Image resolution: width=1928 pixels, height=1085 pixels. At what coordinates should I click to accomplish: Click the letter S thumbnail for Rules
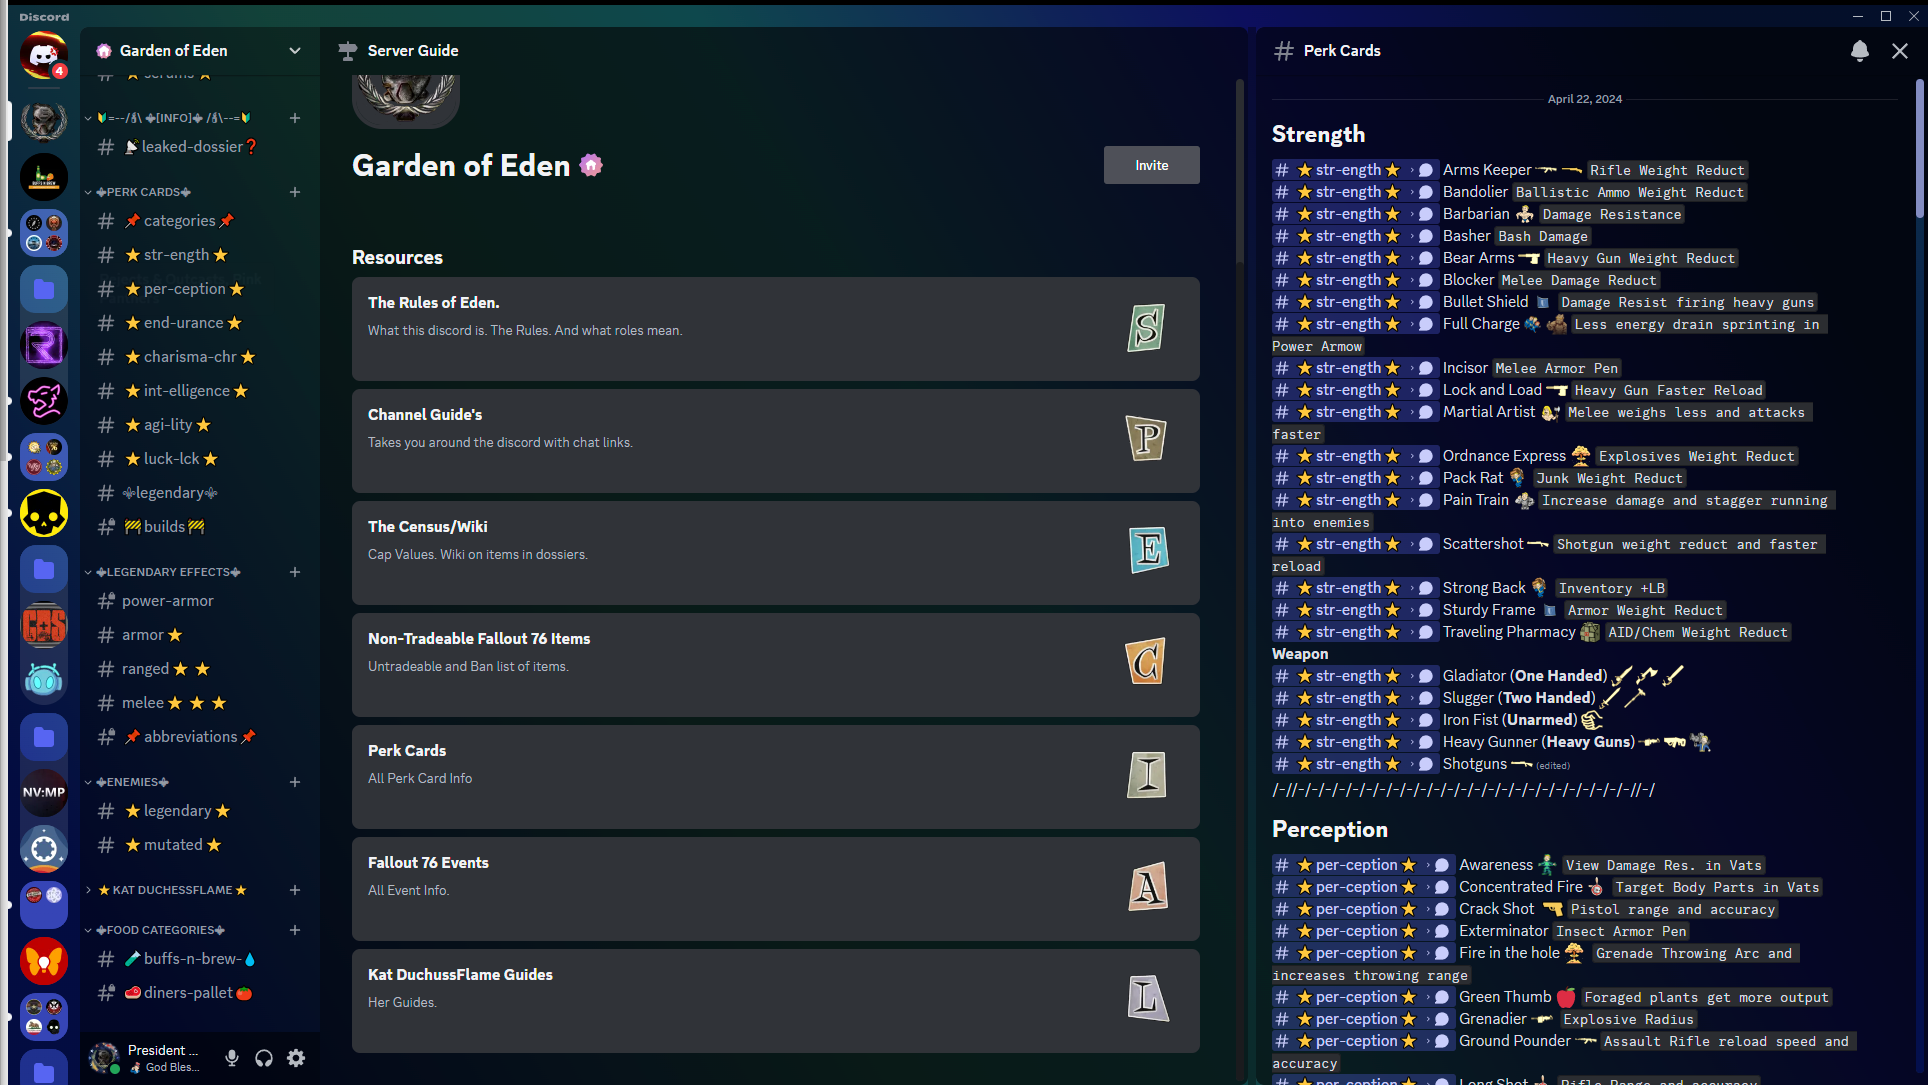click(x=1146, y=328)
